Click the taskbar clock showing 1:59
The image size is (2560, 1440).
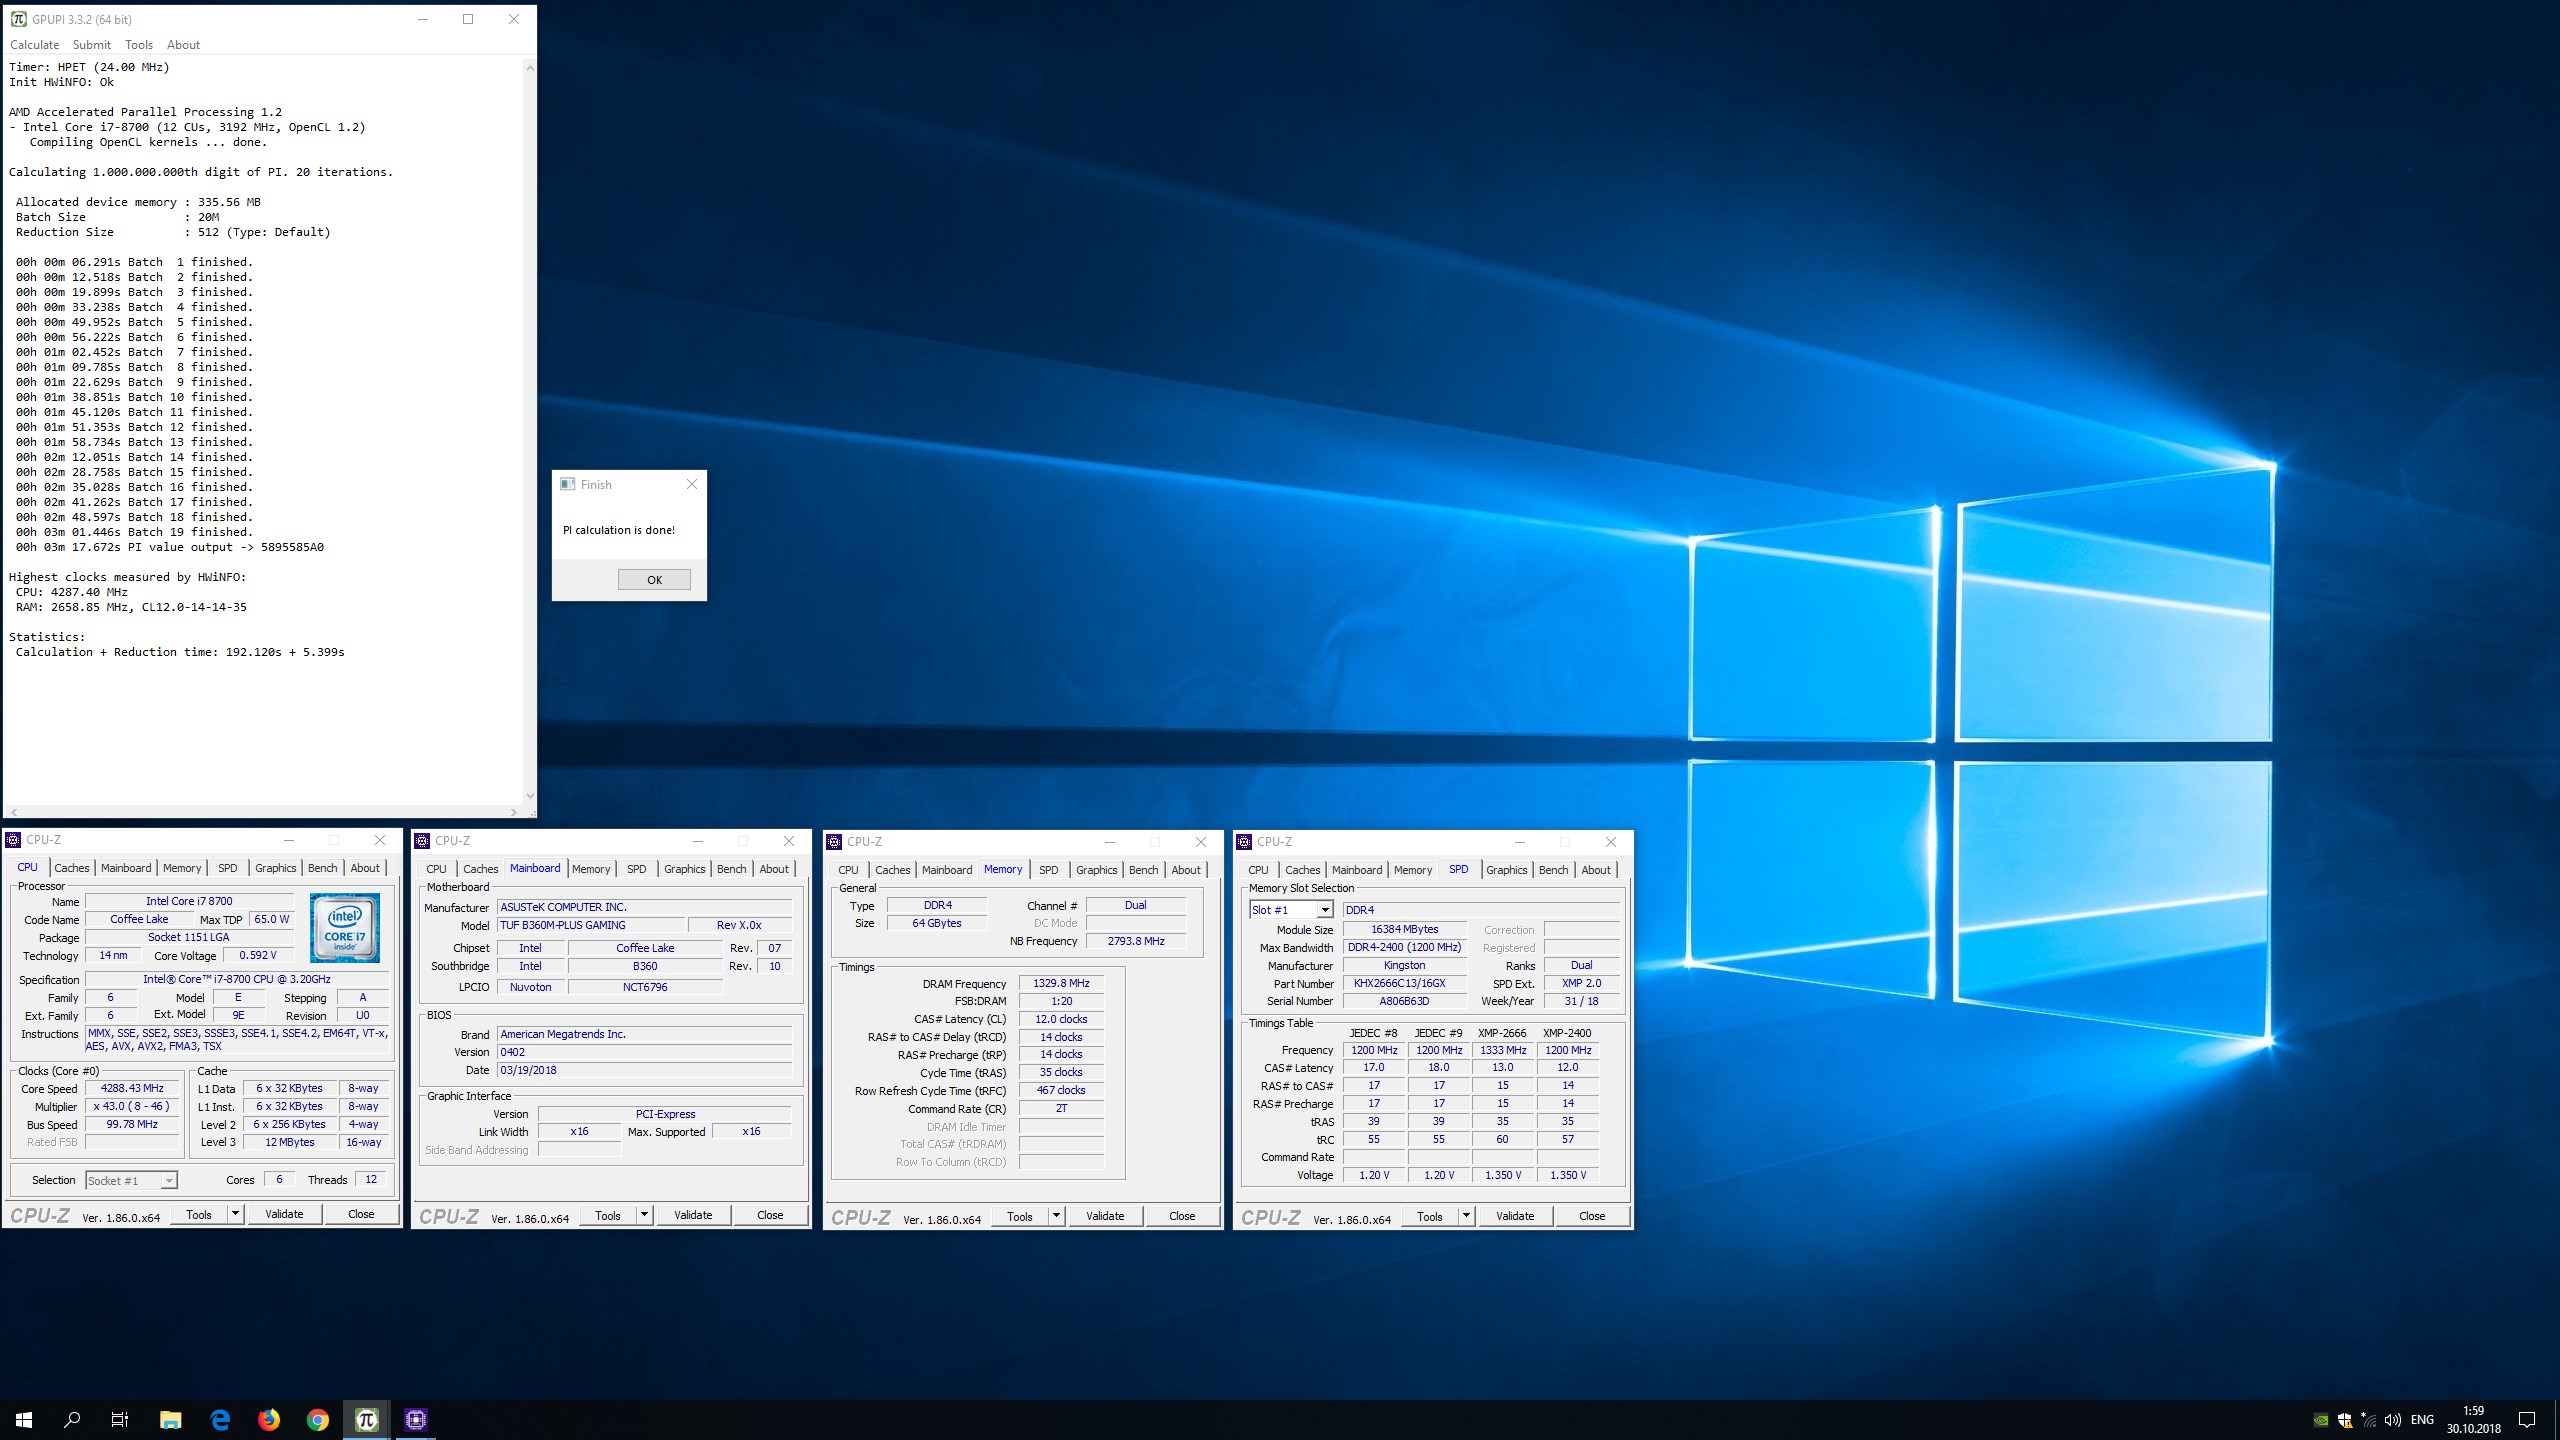coord(2473,1420)
